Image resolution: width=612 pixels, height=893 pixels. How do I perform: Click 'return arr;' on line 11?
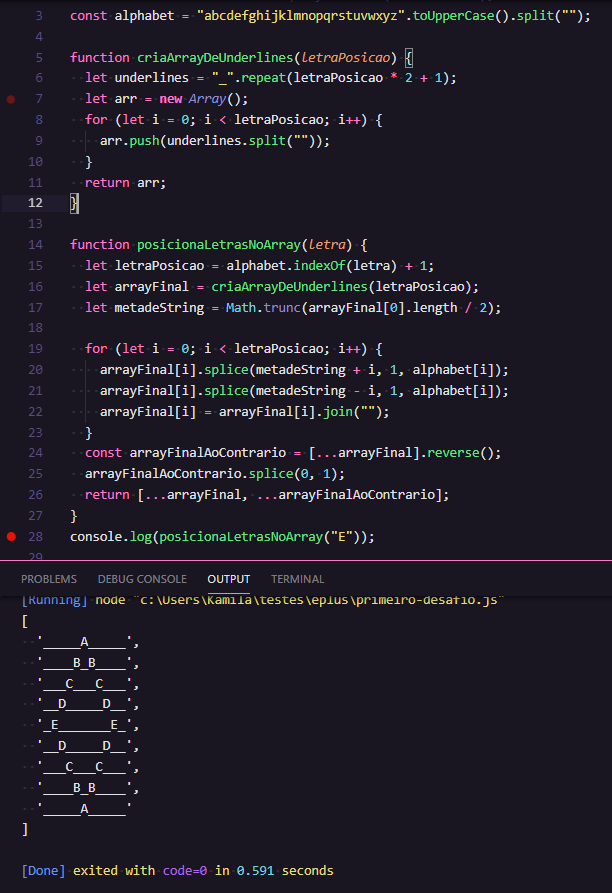click(125, 183)
